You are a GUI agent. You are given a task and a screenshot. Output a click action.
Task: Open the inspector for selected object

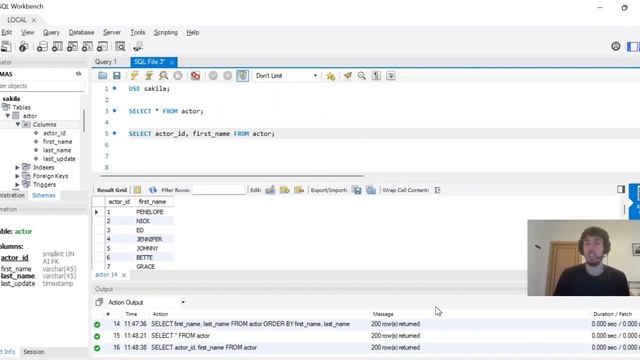point(24,47)
